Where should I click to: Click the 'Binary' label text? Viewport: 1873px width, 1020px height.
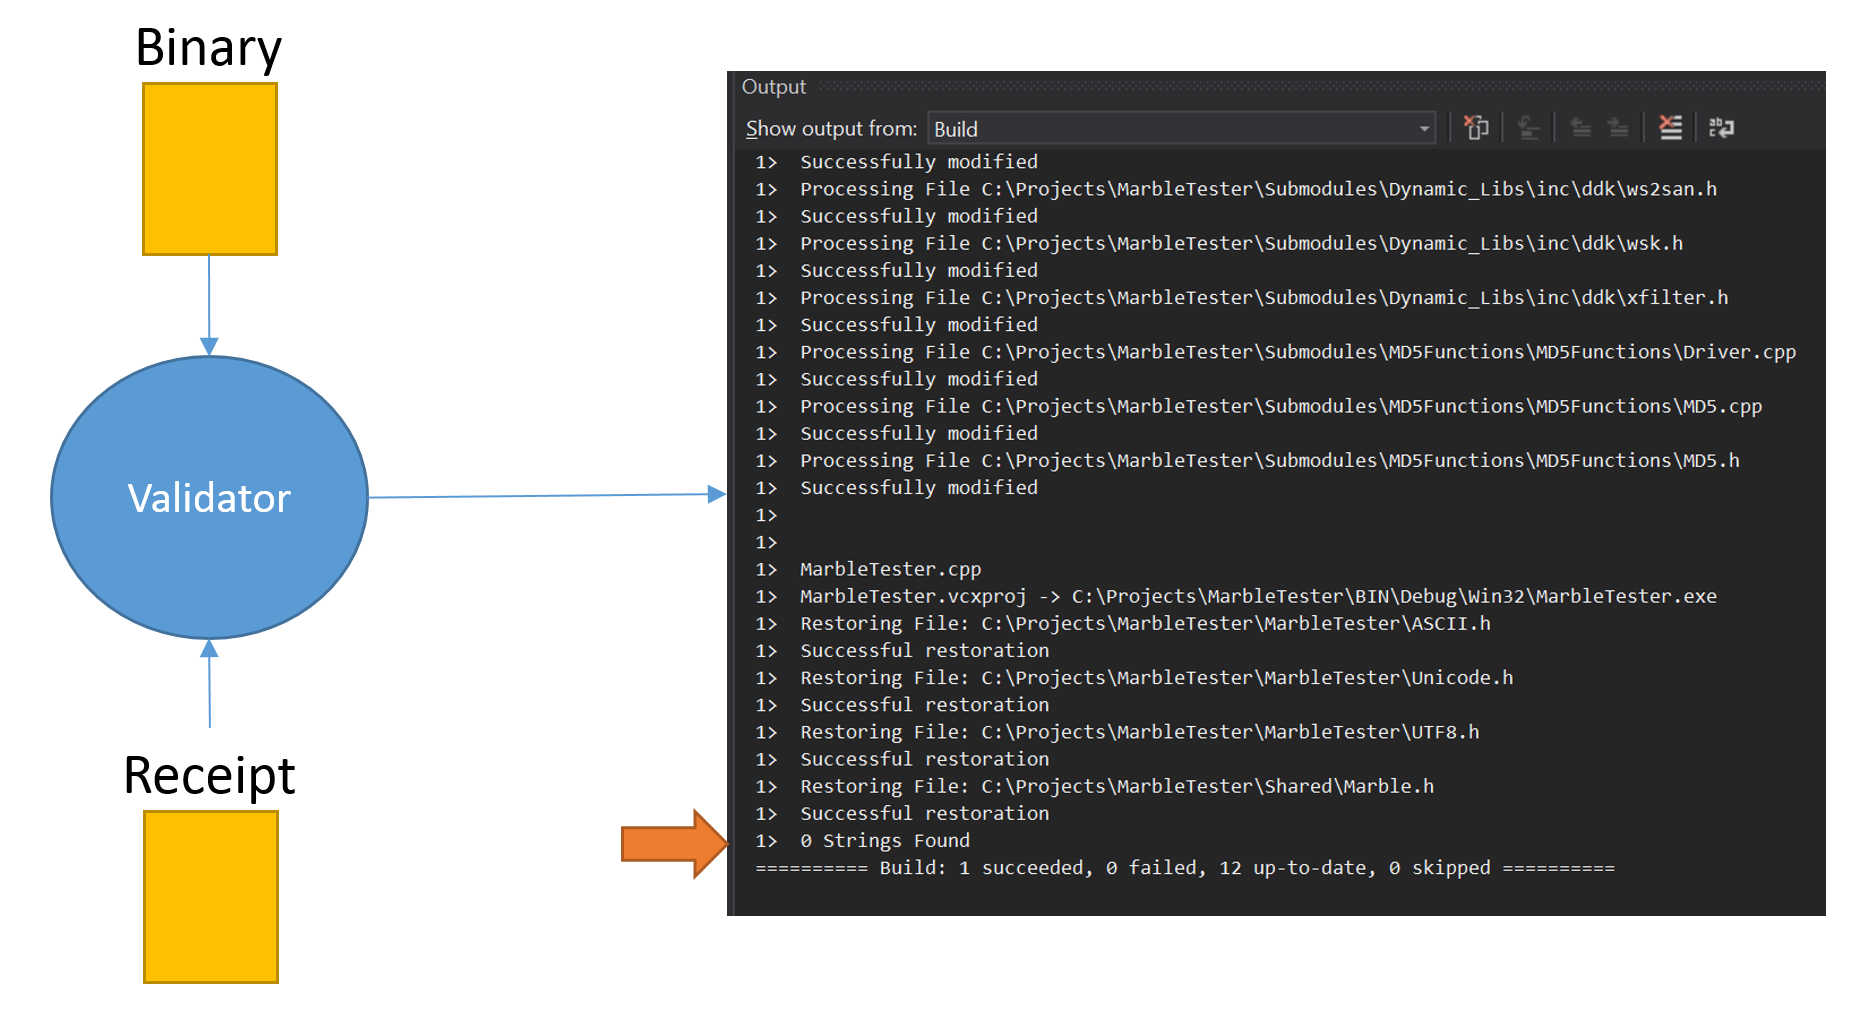(x=209, y=48)
